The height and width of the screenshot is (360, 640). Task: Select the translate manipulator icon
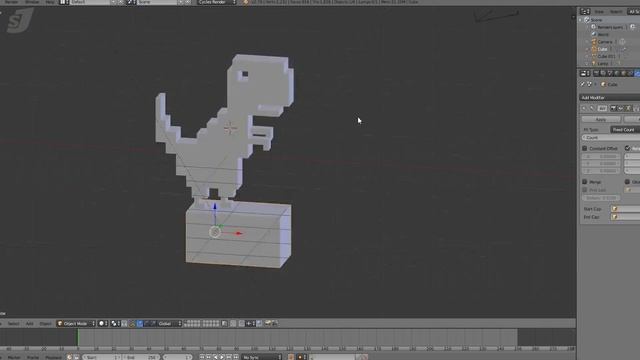pyautogui.click(x=140, y=324)
